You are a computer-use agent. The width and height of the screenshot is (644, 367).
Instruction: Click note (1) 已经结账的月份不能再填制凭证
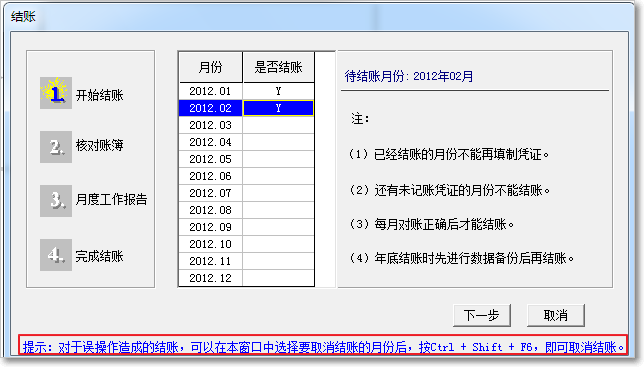coord(448,154)
